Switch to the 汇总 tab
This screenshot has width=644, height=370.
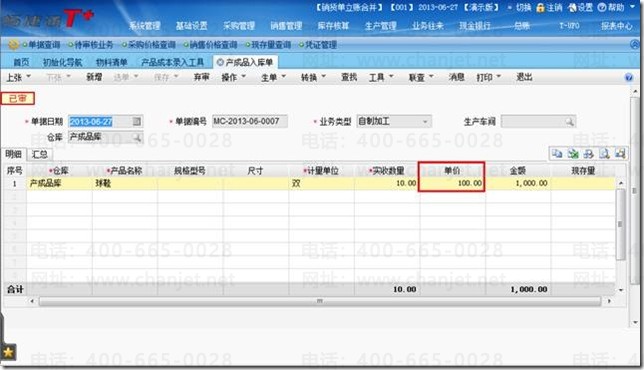tap(40, 154)
